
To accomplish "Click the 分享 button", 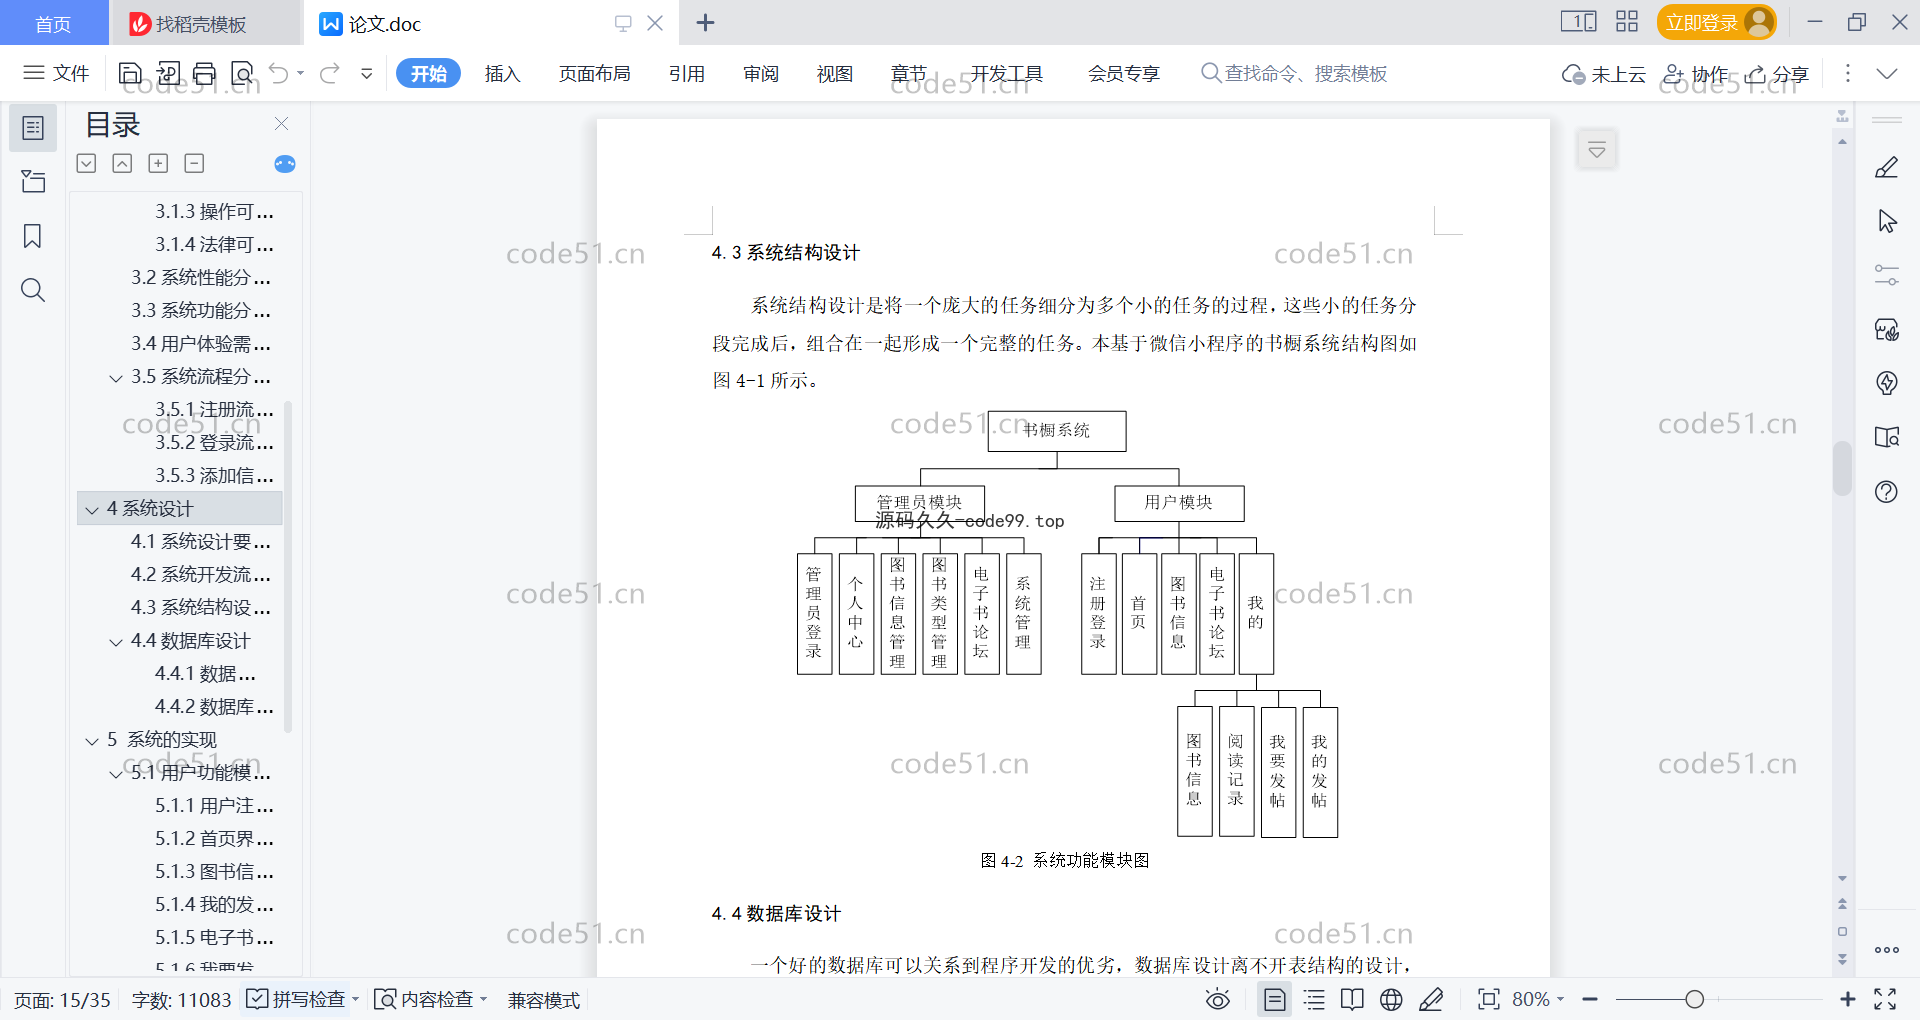I will [1777, 73].
